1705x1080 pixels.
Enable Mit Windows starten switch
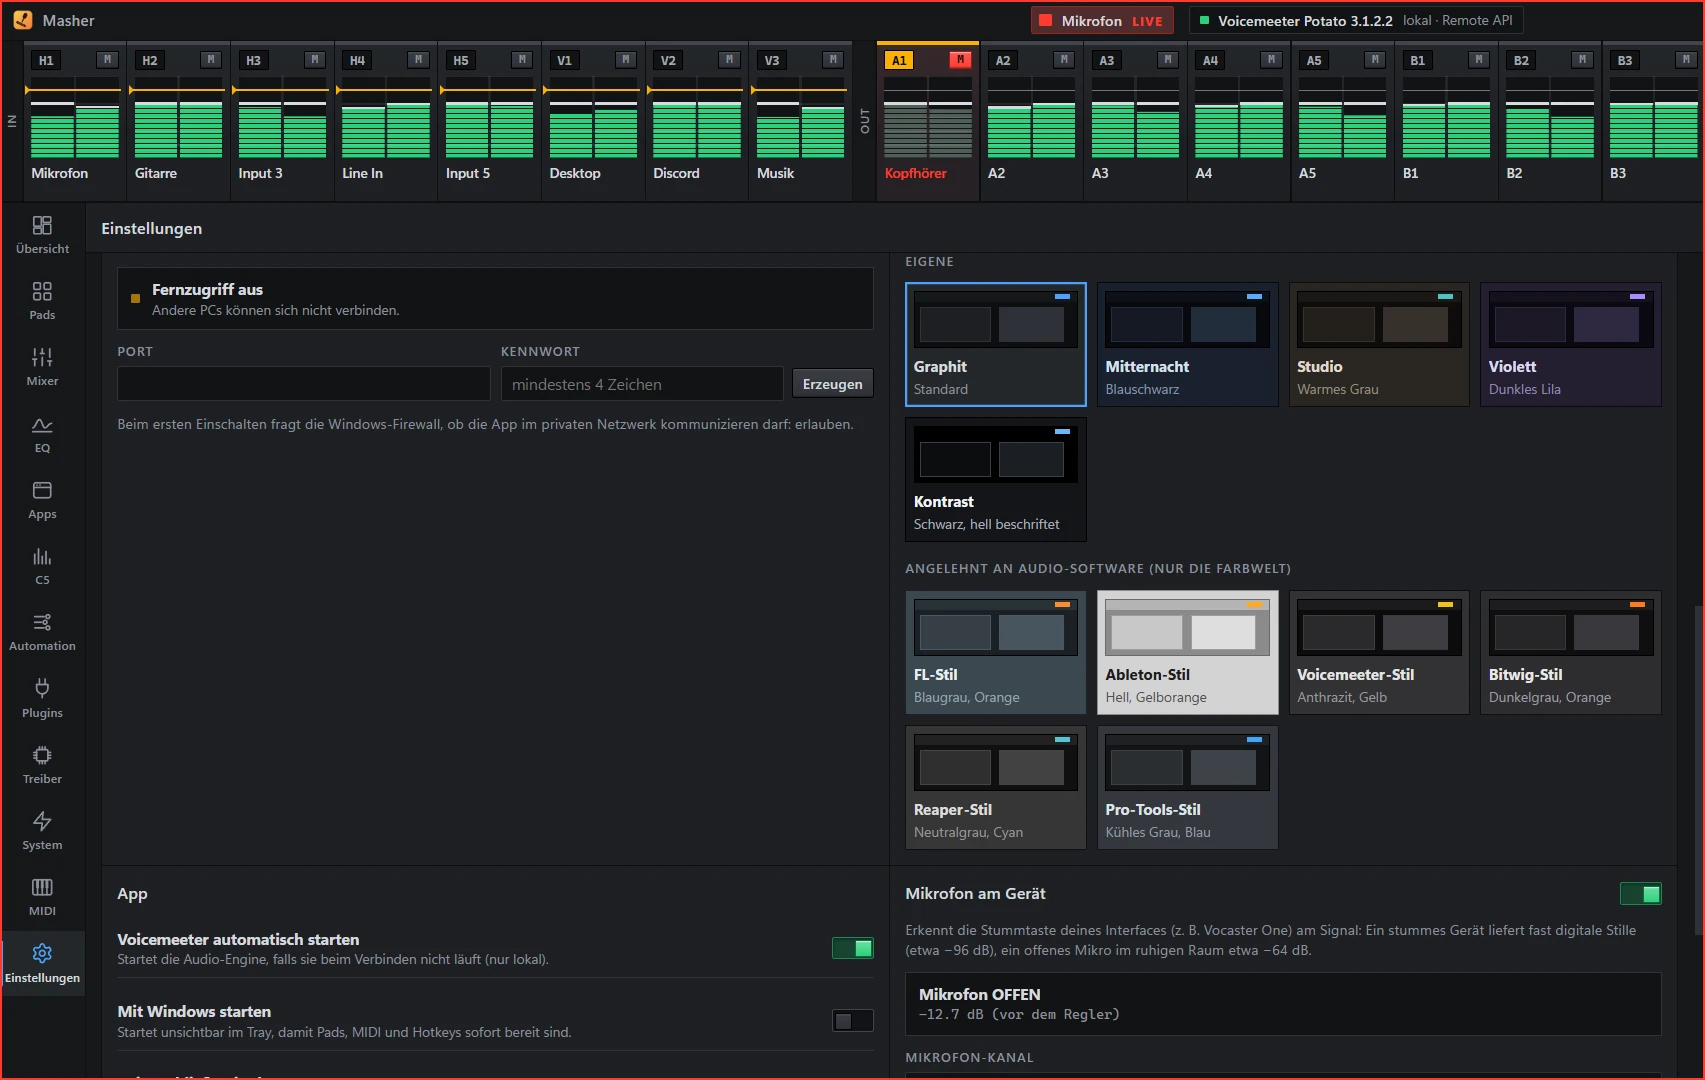click(x=853, y=1021)
